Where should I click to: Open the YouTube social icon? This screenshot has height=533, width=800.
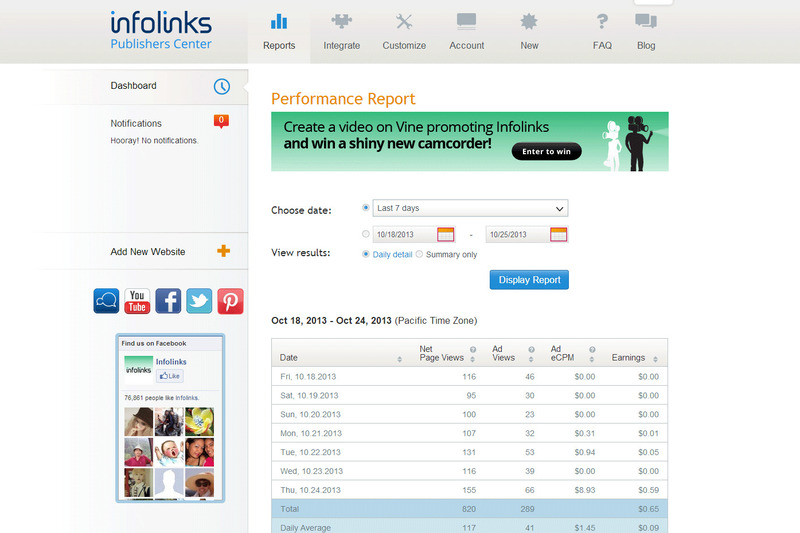[x=137, y=301]
